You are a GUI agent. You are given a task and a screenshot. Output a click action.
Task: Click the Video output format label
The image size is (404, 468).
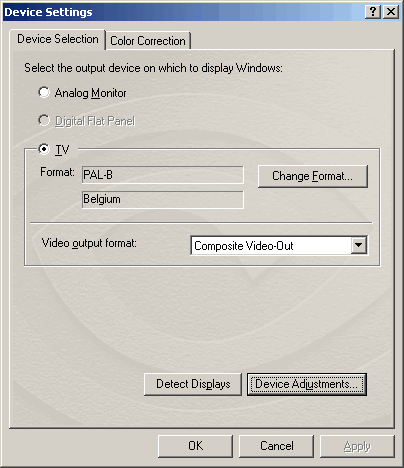(89, 243)
